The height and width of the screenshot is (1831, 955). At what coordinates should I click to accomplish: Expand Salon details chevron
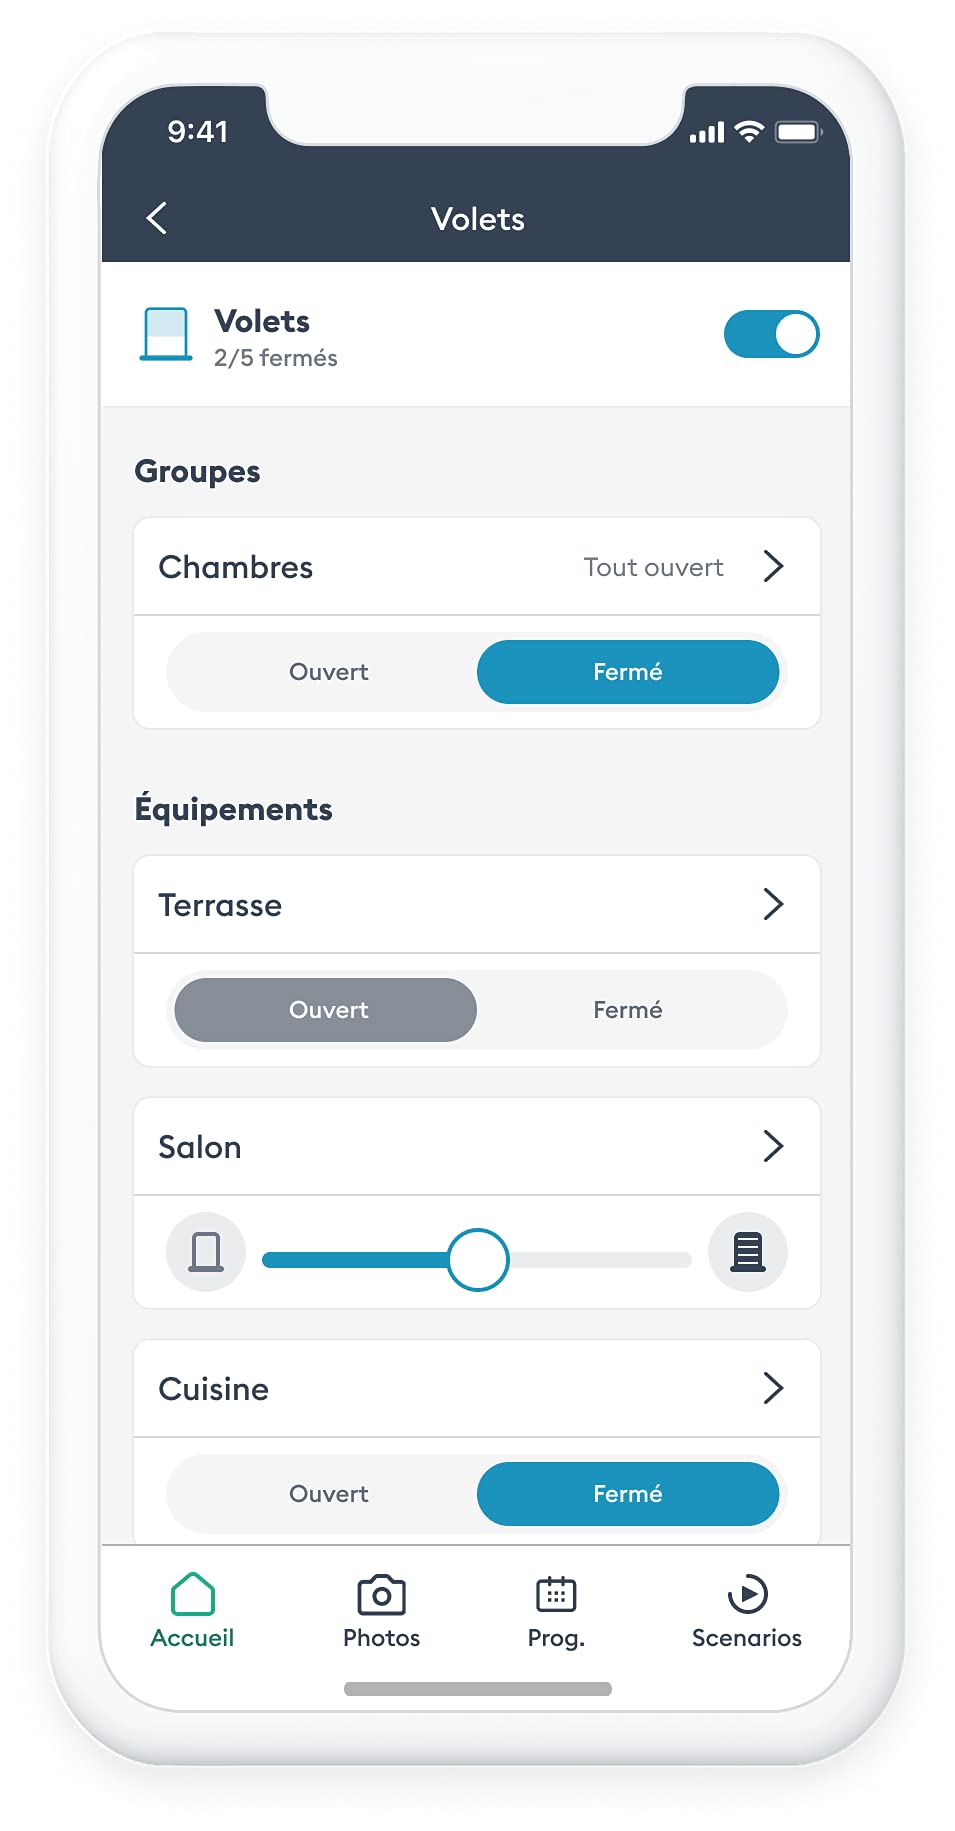pos(773,1146)
